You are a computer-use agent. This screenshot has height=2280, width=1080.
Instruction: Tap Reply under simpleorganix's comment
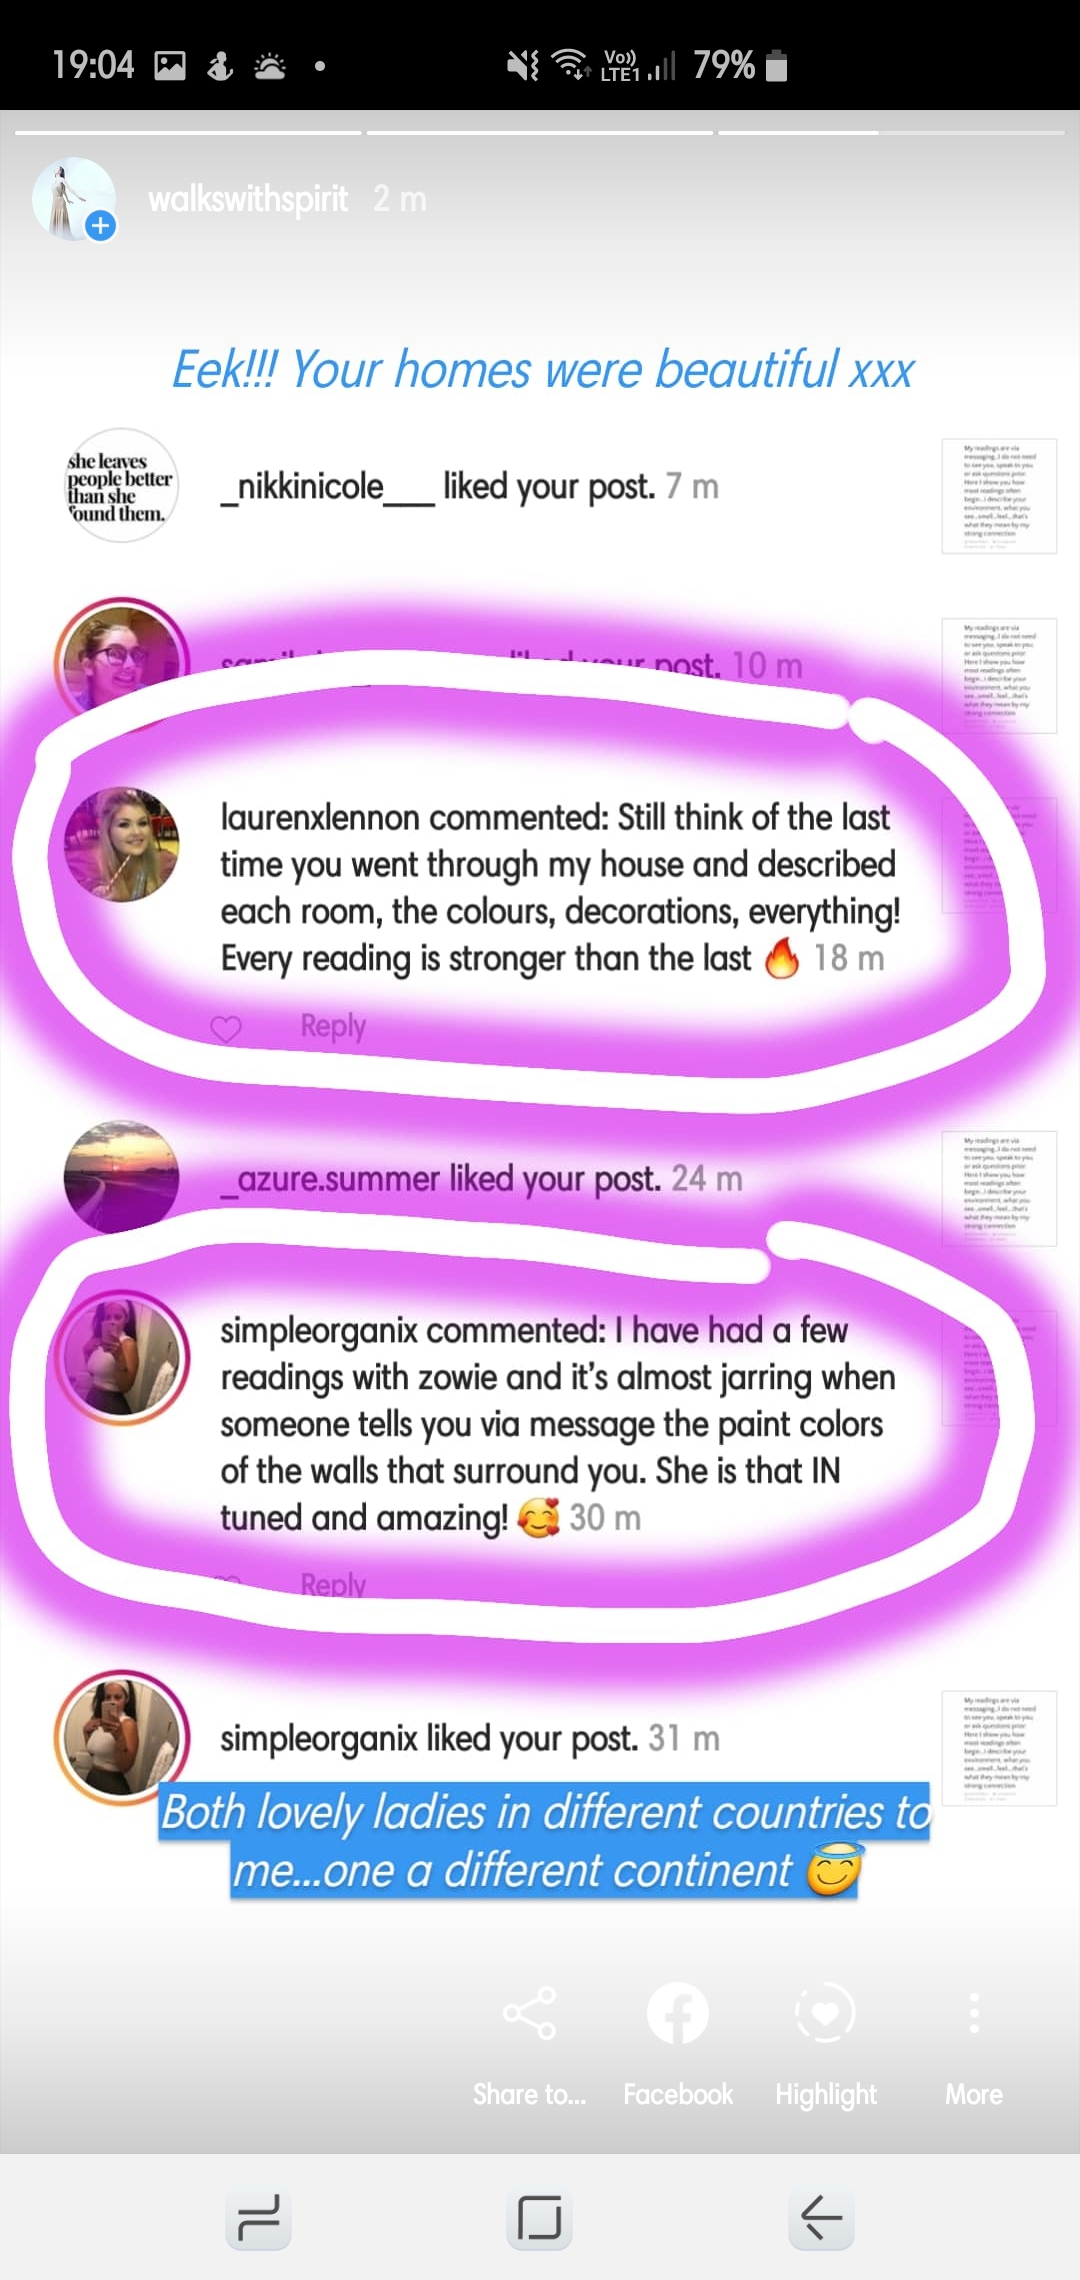pos(333,1584)
